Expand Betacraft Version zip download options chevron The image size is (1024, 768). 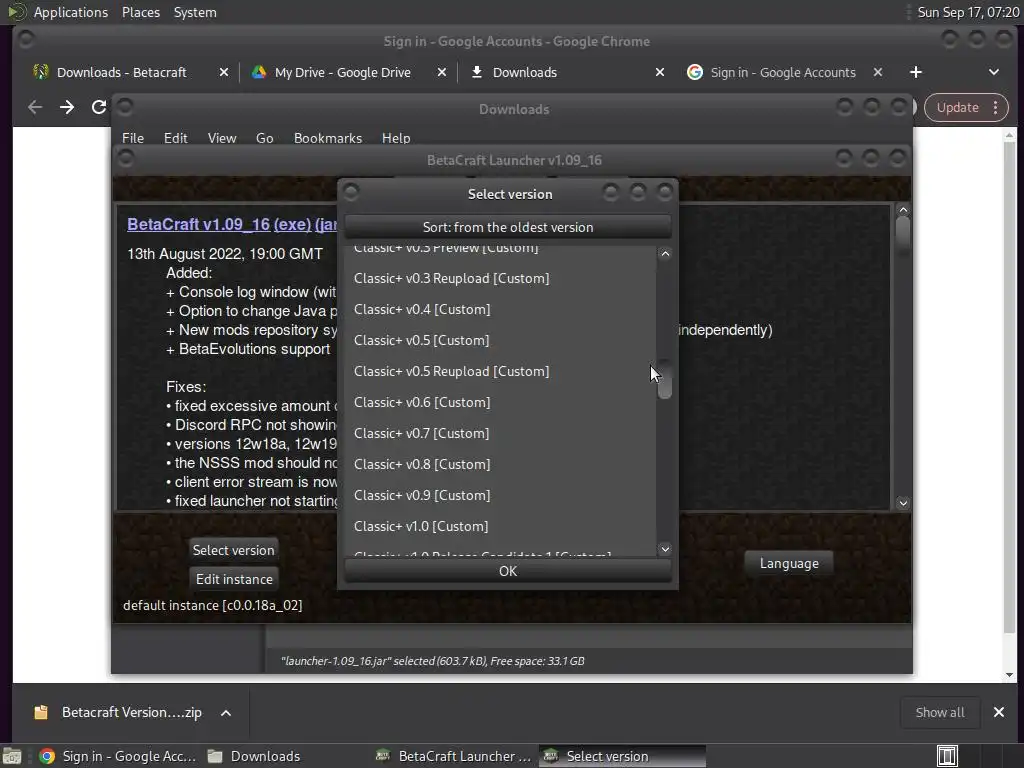click(x=226, y=713)
